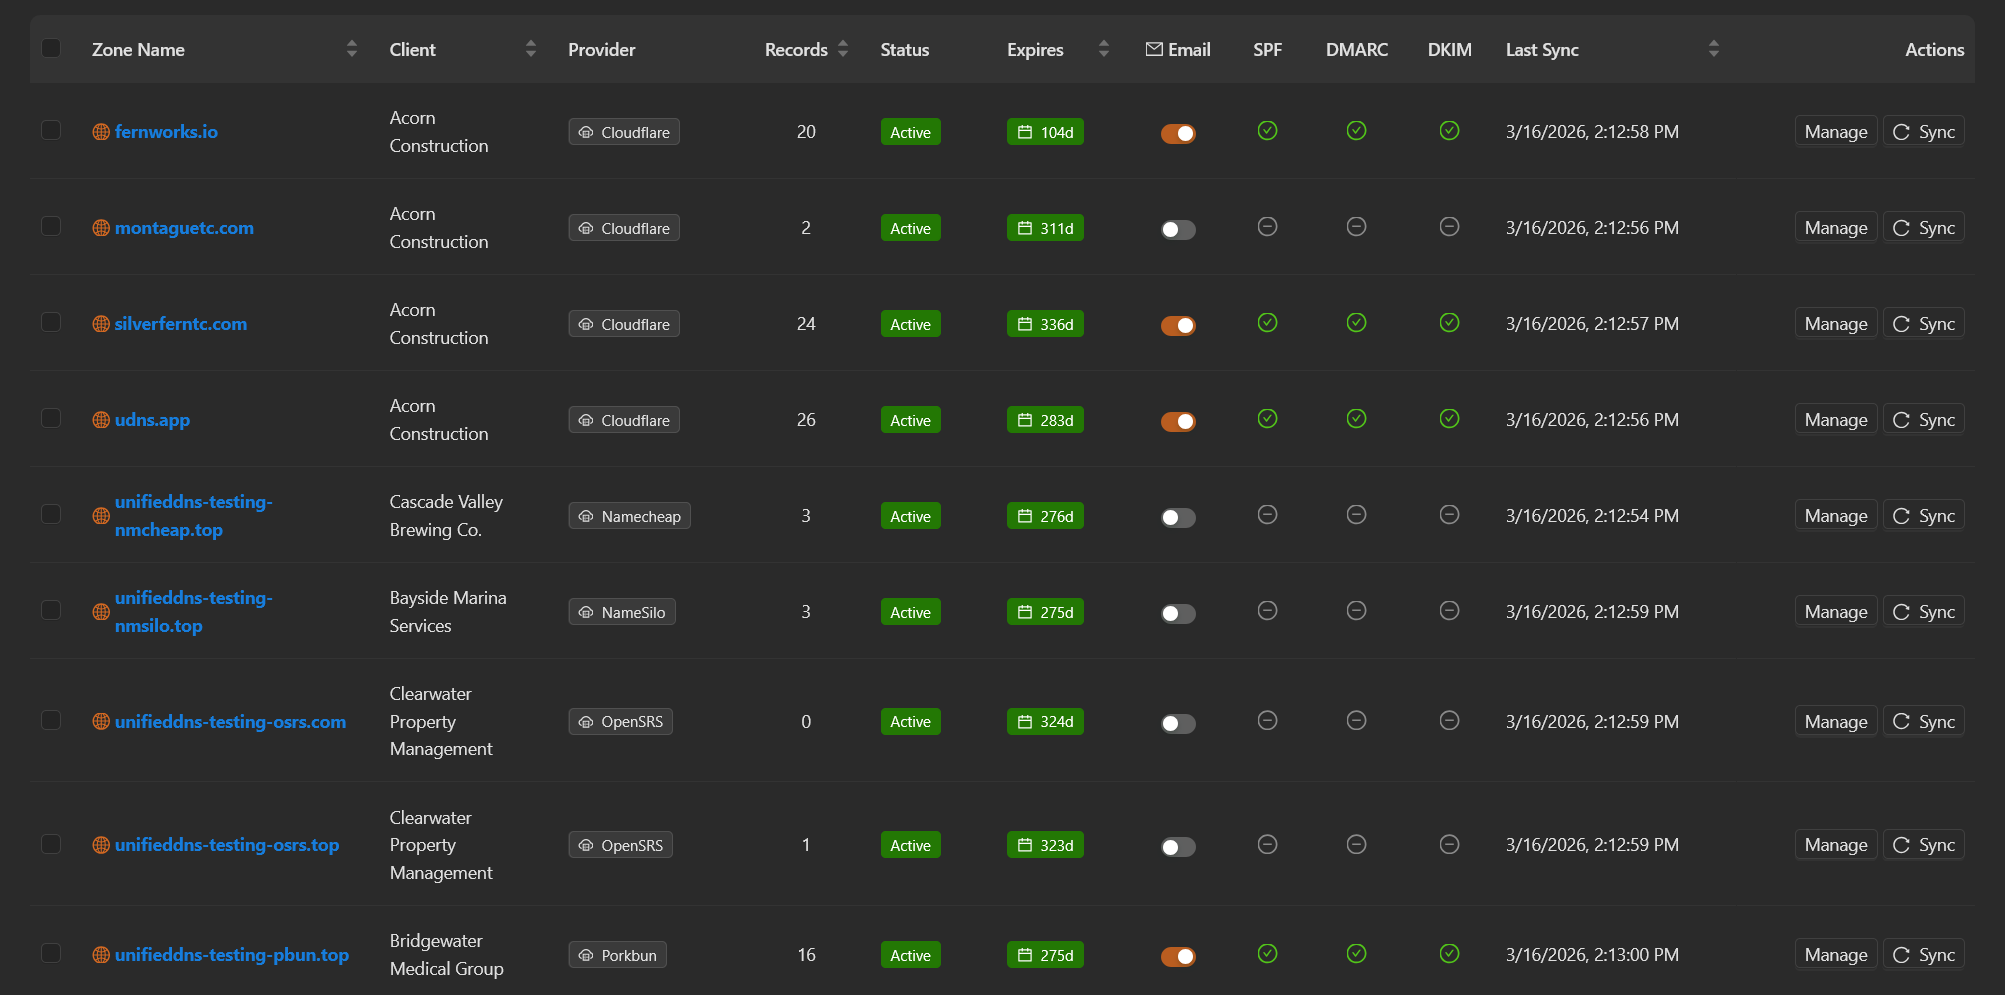This screenshot has height=995, width=2005.
Task: Click DMARC check icon for unifieddns-testing-pbun.top
Action: coord(1356,954)
